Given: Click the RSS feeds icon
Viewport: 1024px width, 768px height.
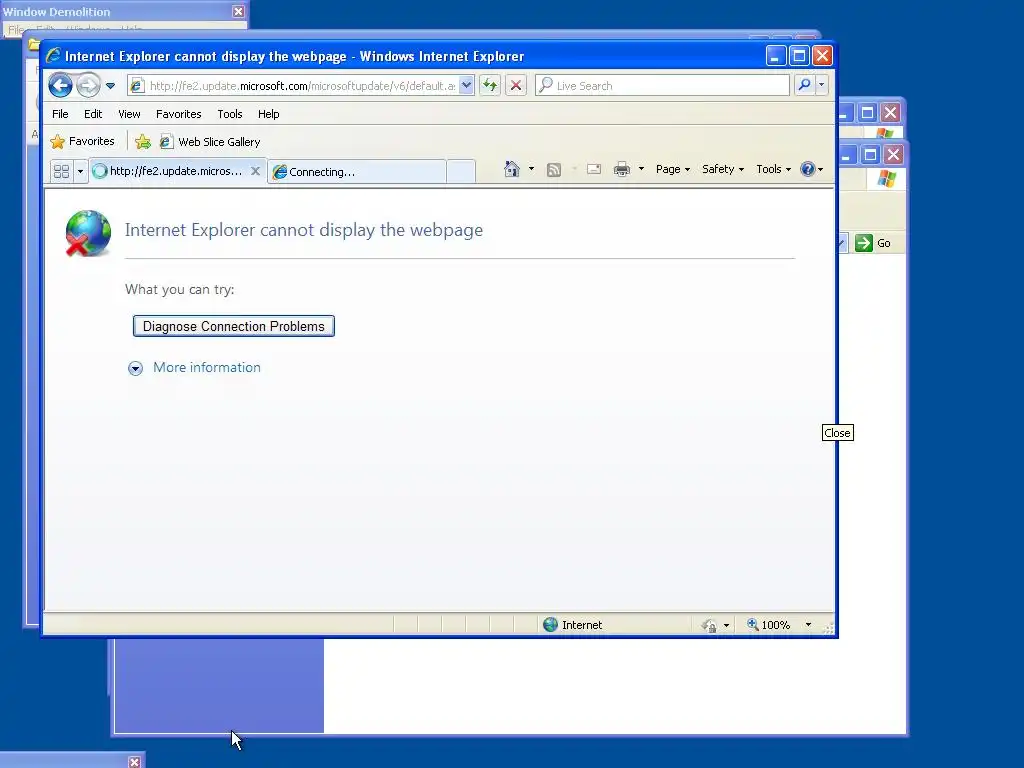Looking at the screenshot, I should tap(554, 170).
